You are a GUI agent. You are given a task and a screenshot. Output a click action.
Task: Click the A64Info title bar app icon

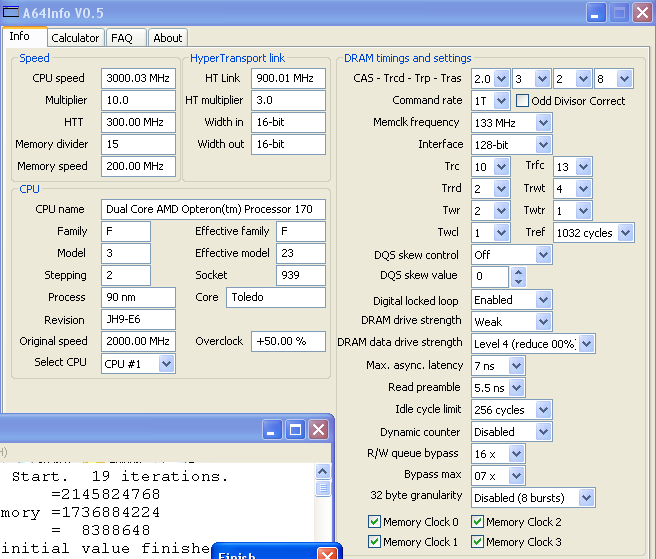[x=11, y=12]
